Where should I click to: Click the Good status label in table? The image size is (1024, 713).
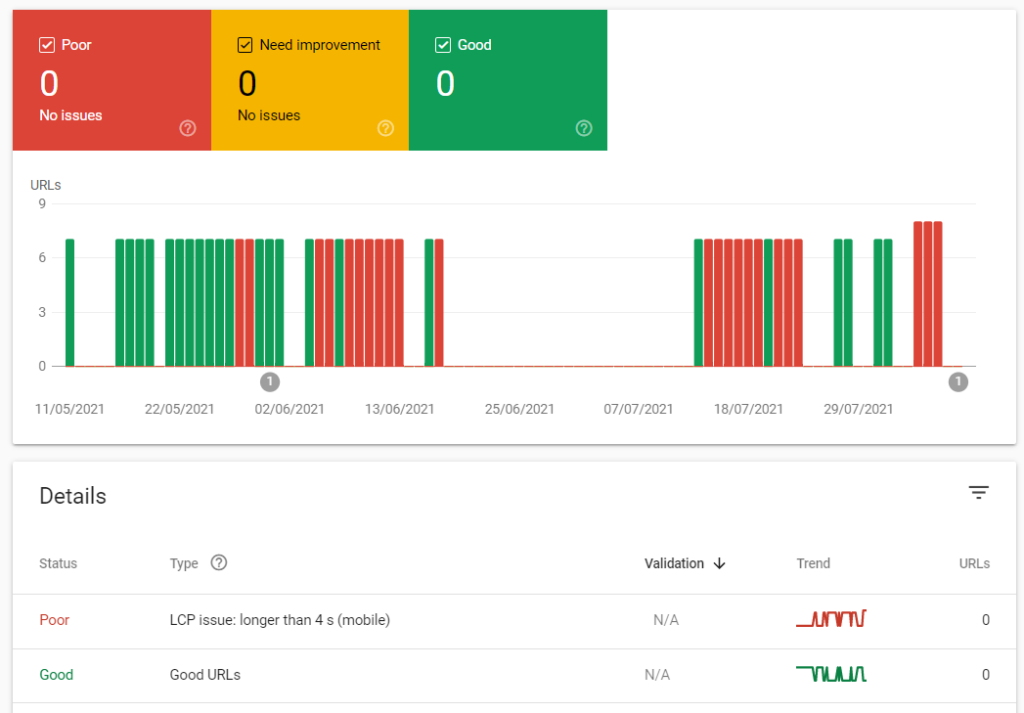[56, 674]
